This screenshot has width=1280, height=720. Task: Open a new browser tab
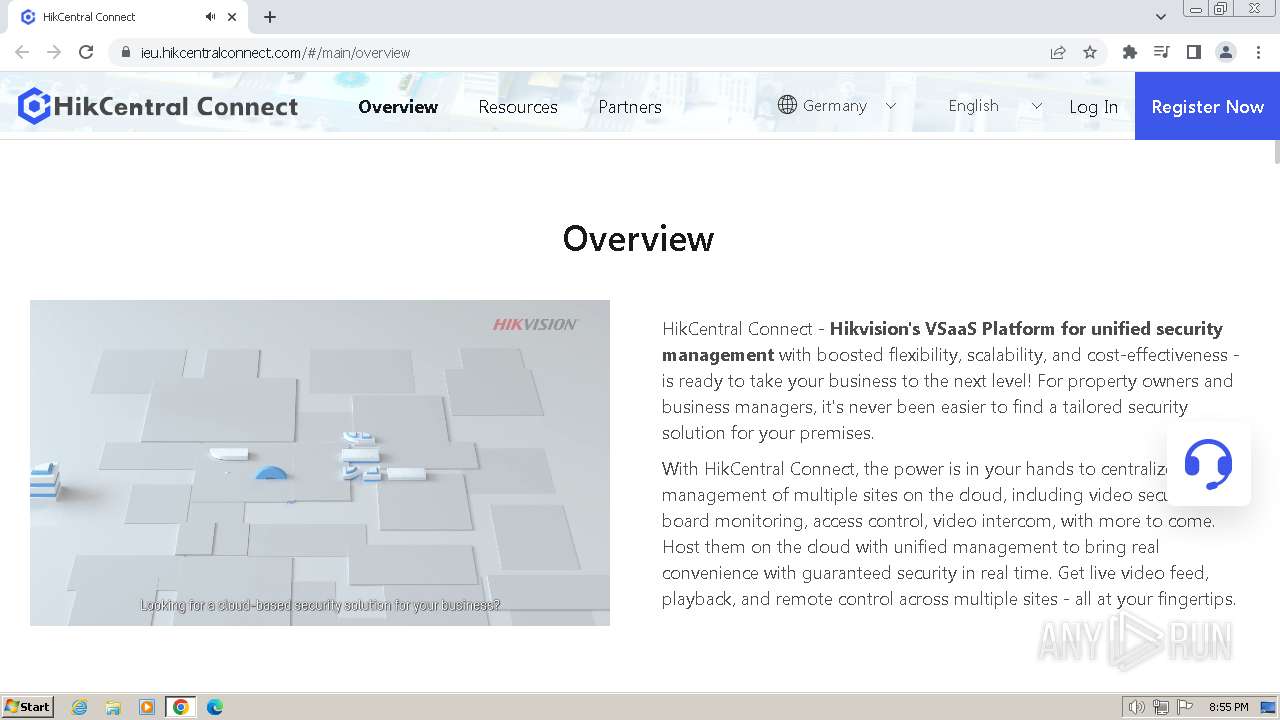[x=270, y=17]
